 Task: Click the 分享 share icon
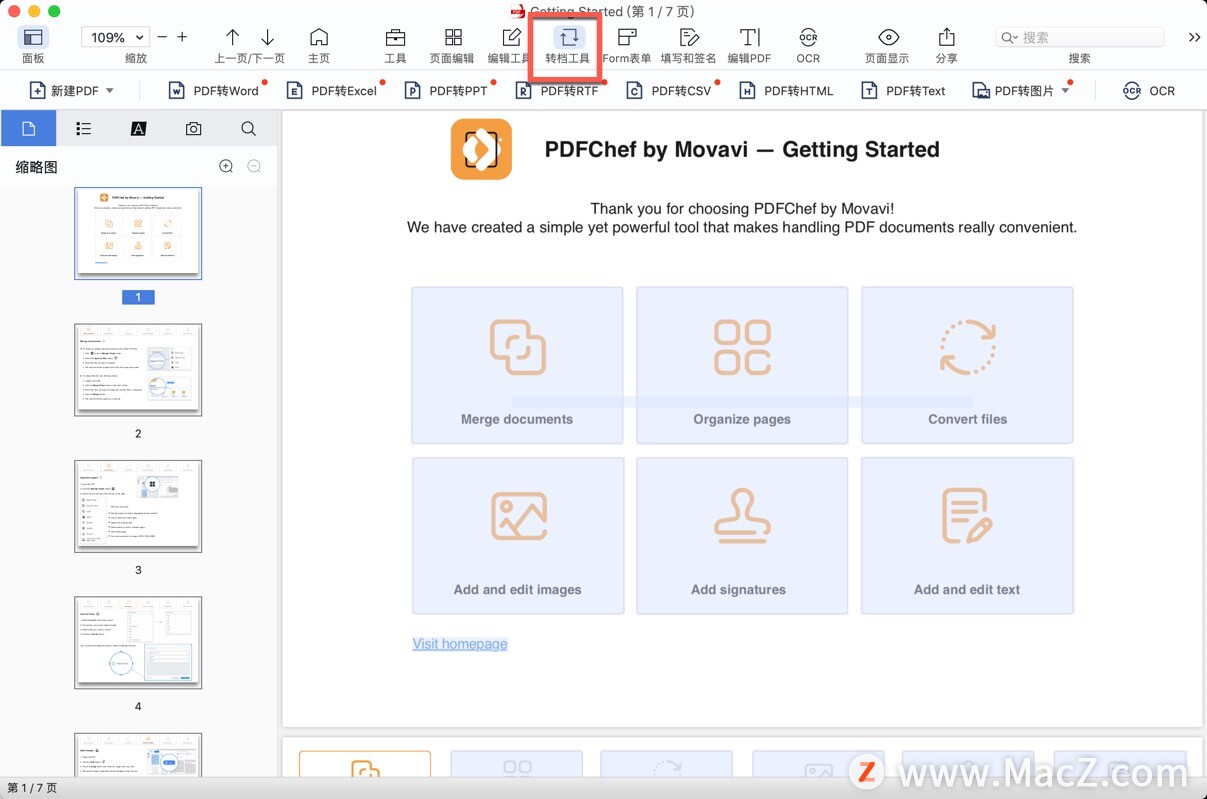coord(946,37)
